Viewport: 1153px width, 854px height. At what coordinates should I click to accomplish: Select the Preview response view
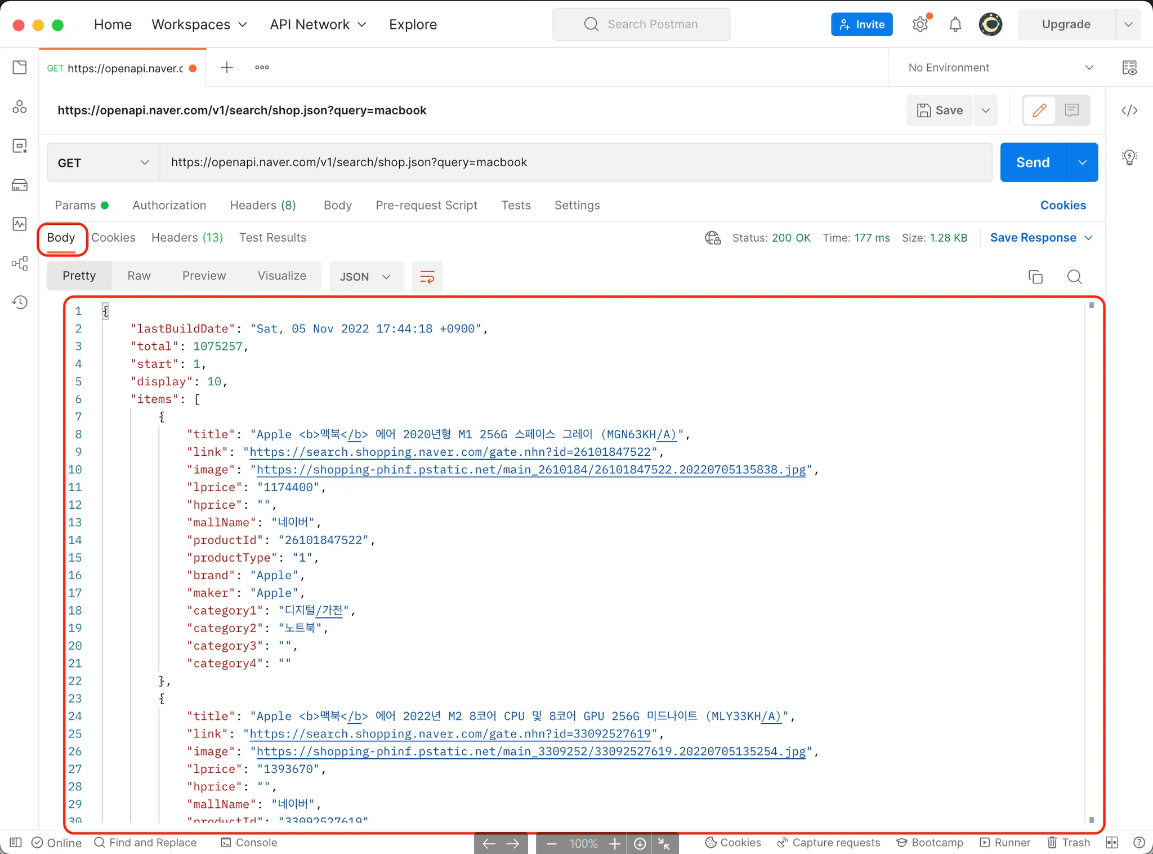coord(204,276)
